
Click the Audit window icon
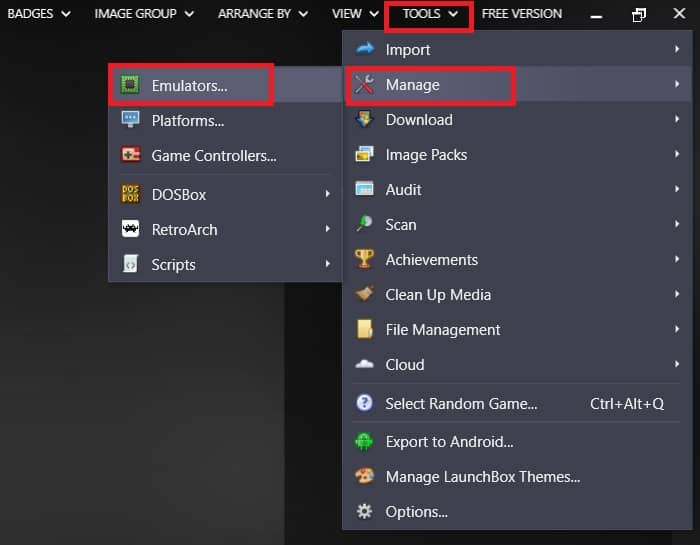pyautogui.click(x=364, y=189)
